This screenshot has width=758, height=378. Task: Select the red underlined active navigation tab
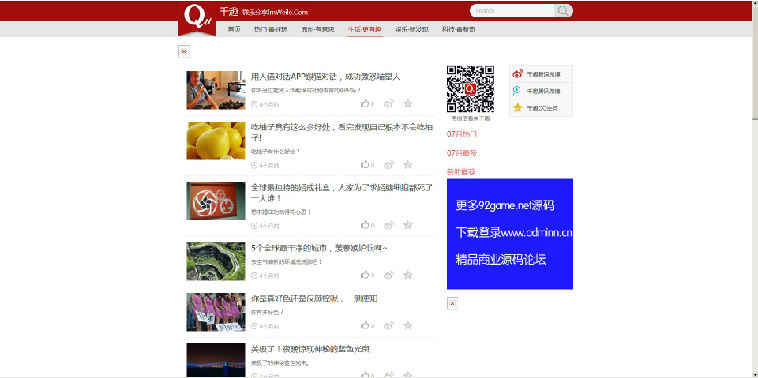coord(364,29)
